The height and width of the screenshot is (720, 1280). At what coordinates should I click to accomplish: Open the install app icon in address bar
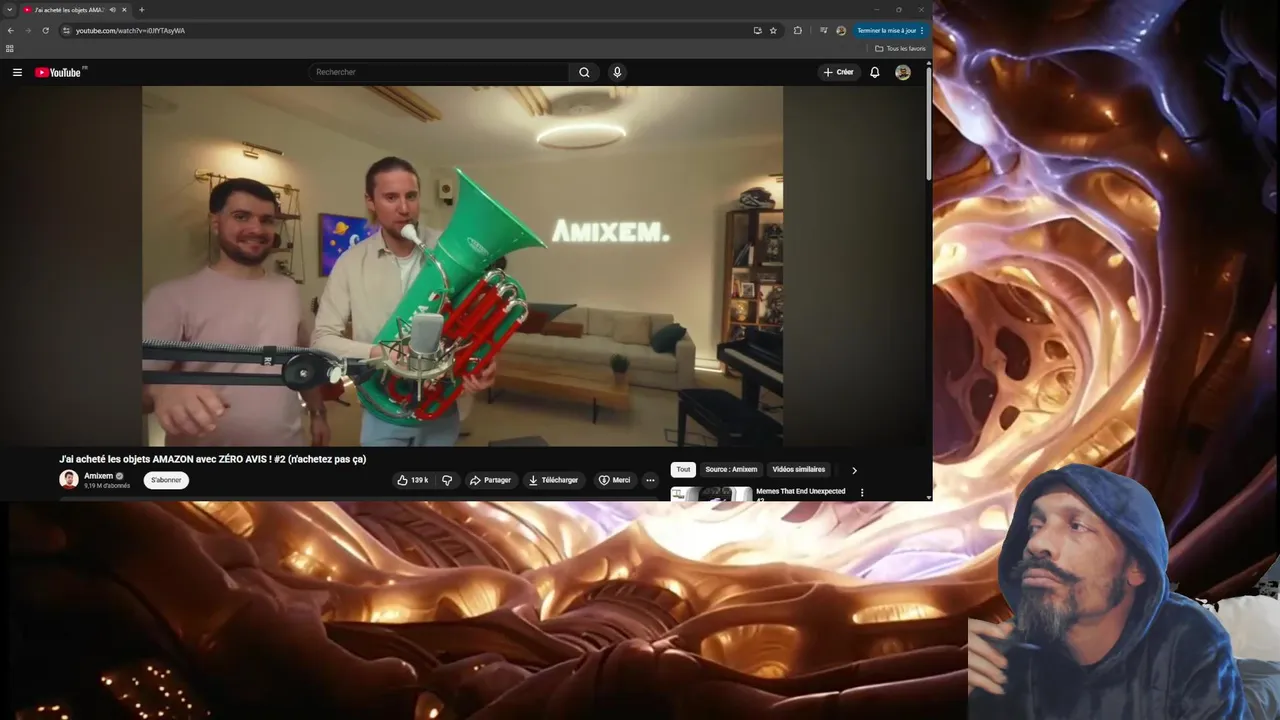[757, 30]
